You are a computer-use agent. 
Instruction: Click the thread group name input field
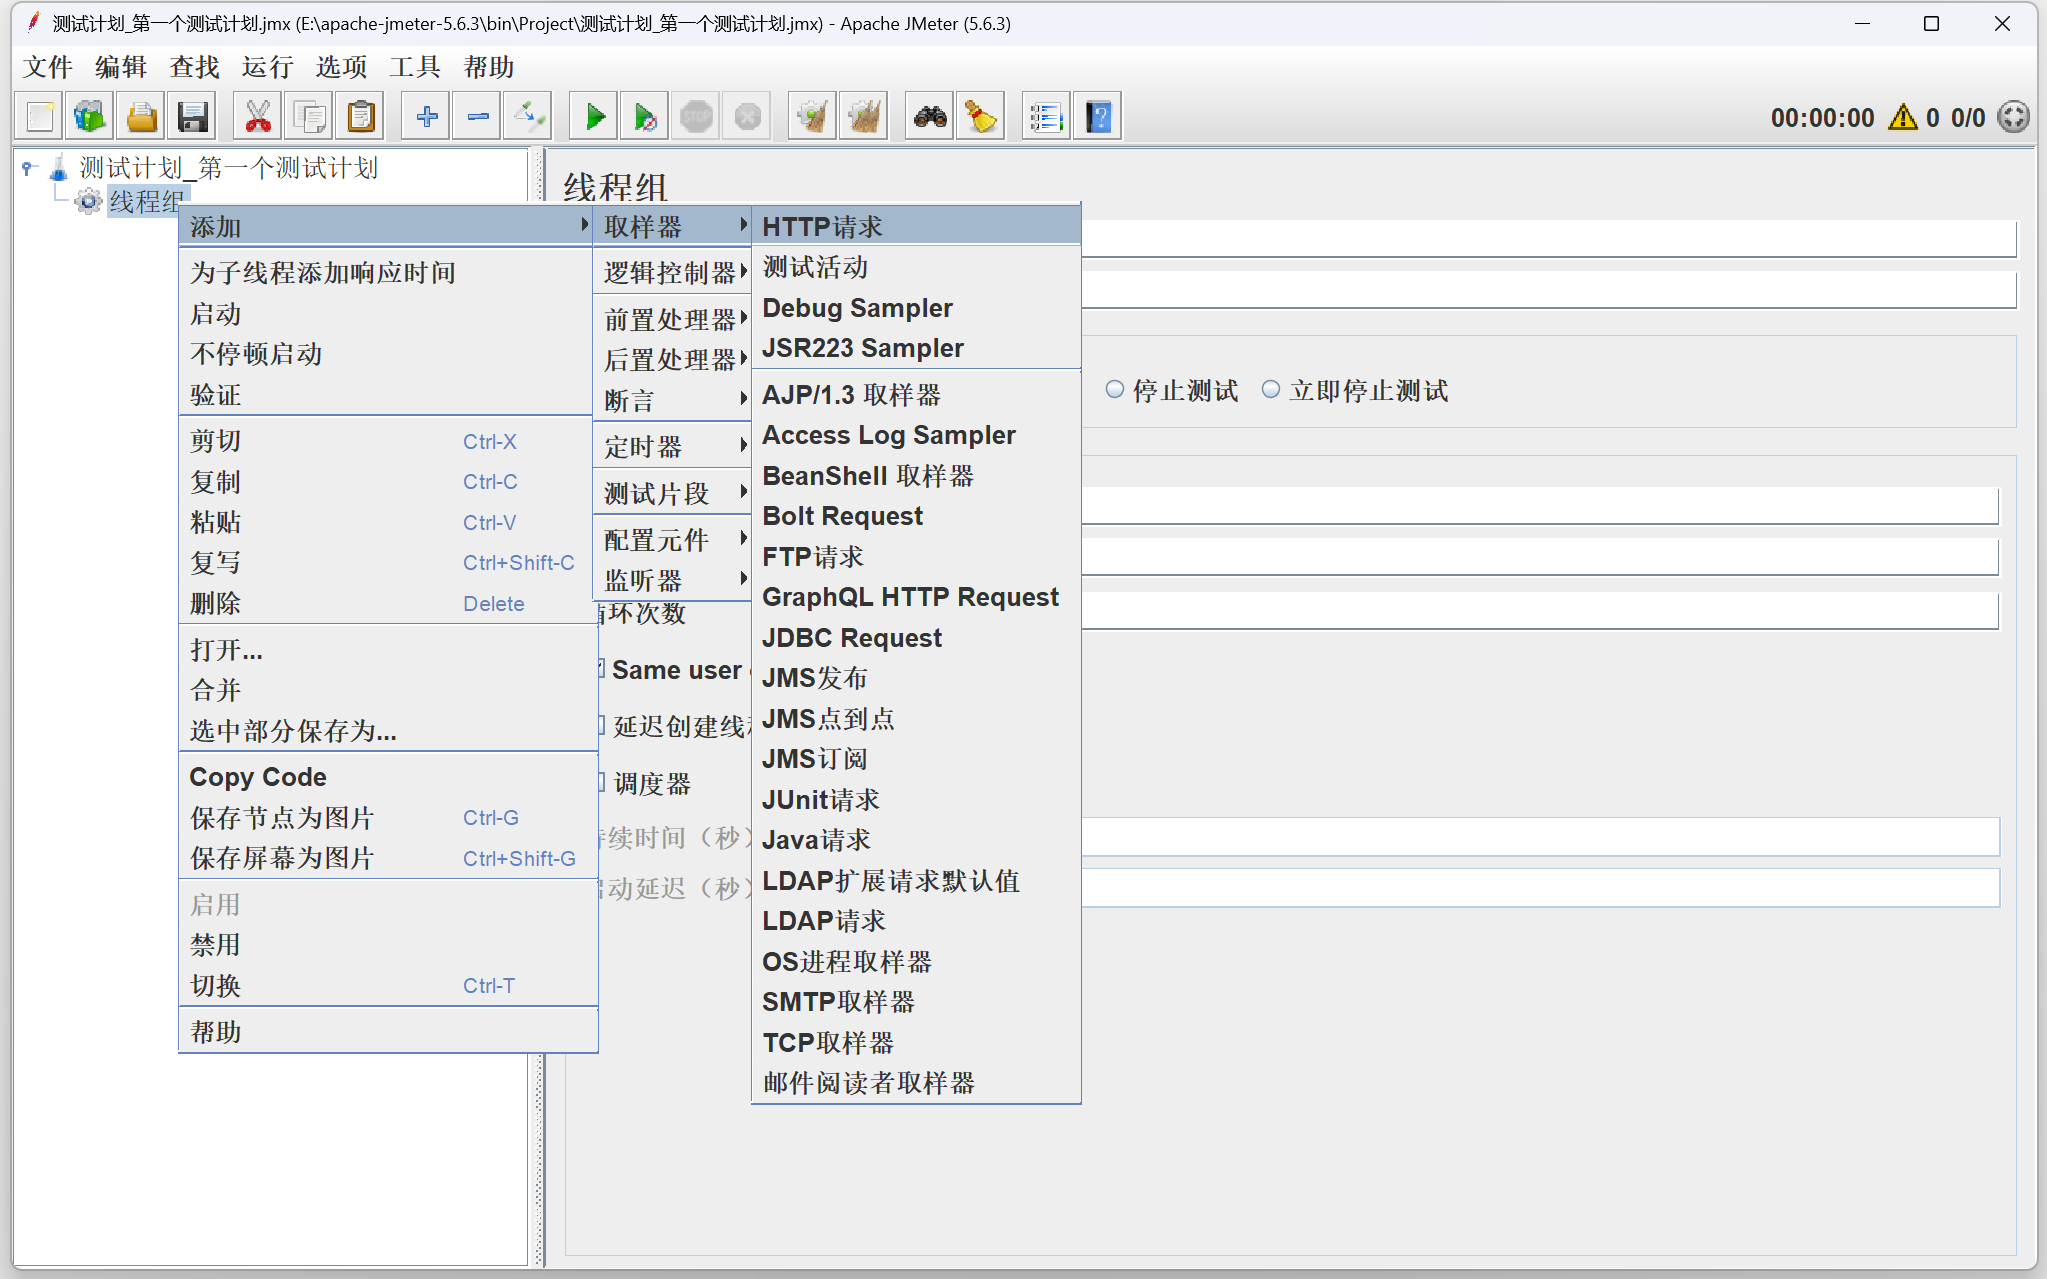pyautogui.click(x=1548, y=238)
